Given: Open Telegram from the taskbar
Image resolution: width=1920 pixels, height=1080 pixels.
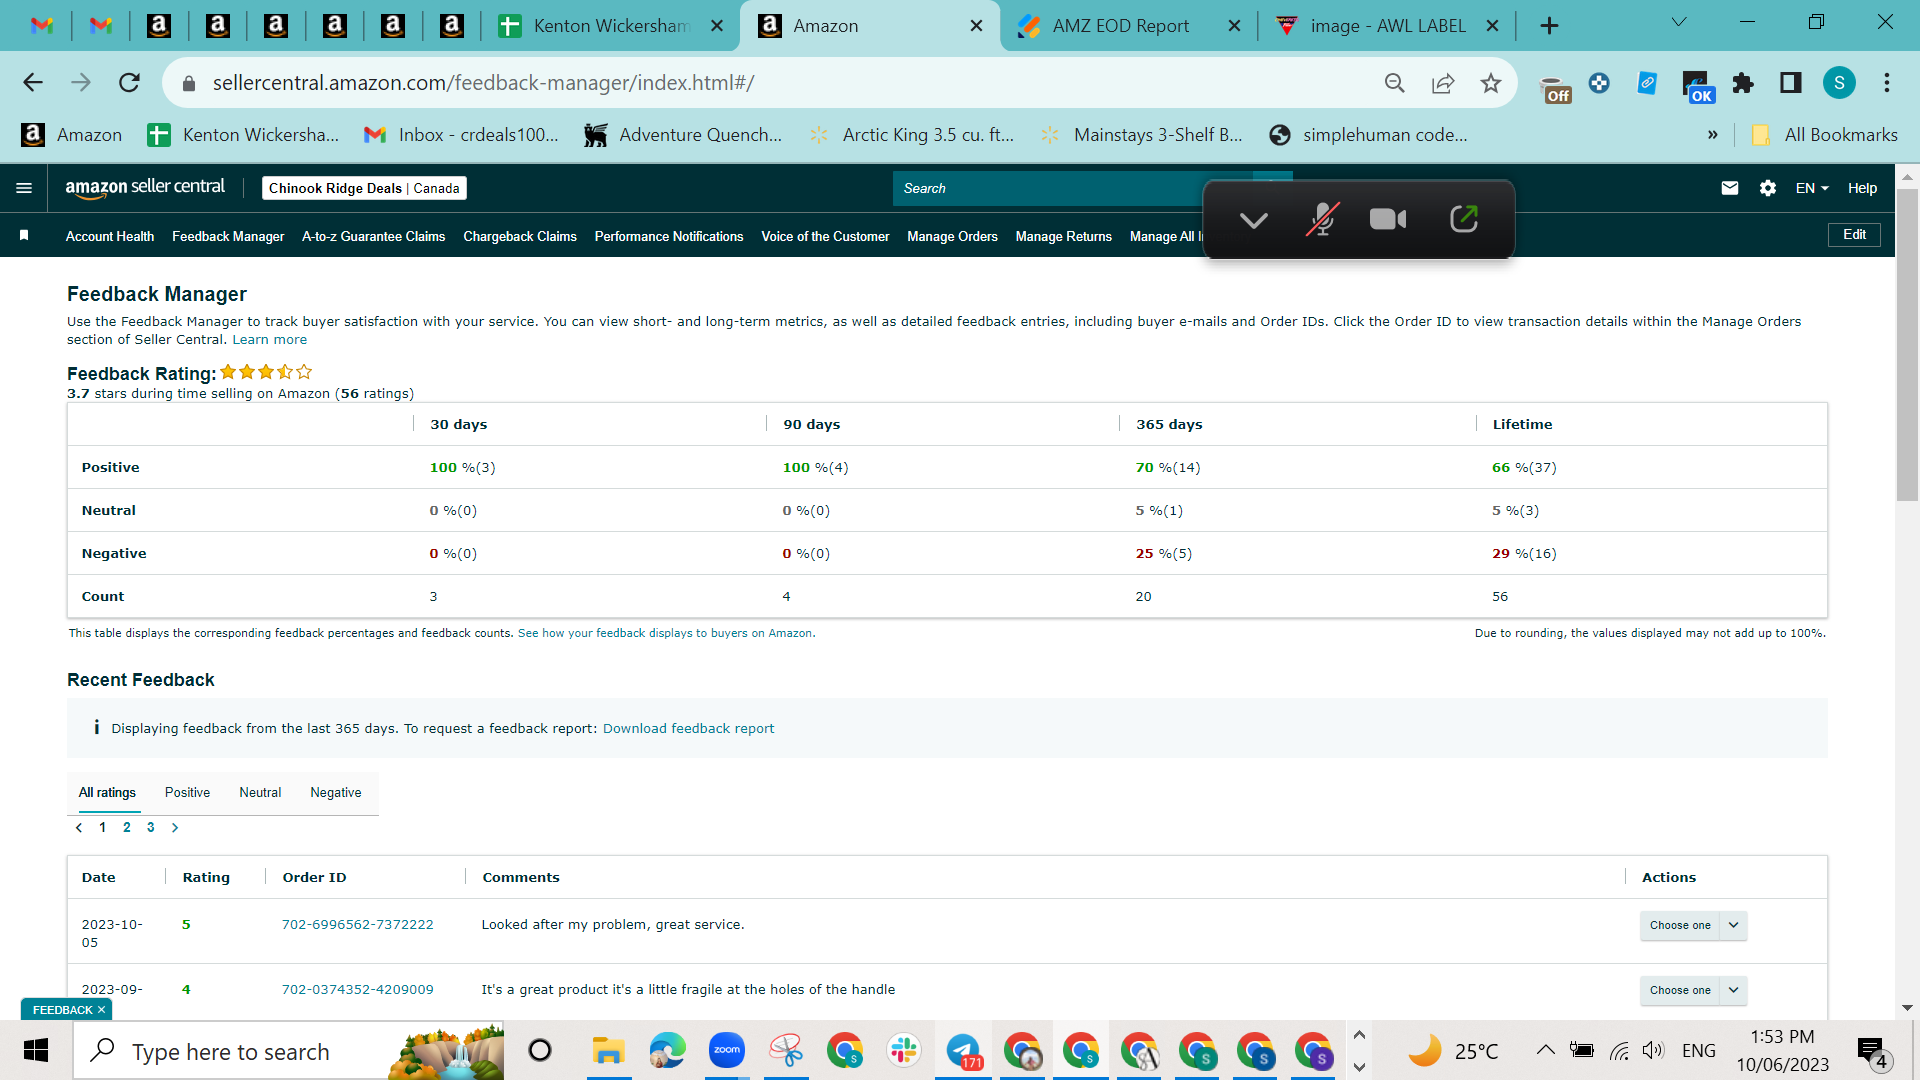Looking at the screenshot, I should click(x=964, y=1051).
